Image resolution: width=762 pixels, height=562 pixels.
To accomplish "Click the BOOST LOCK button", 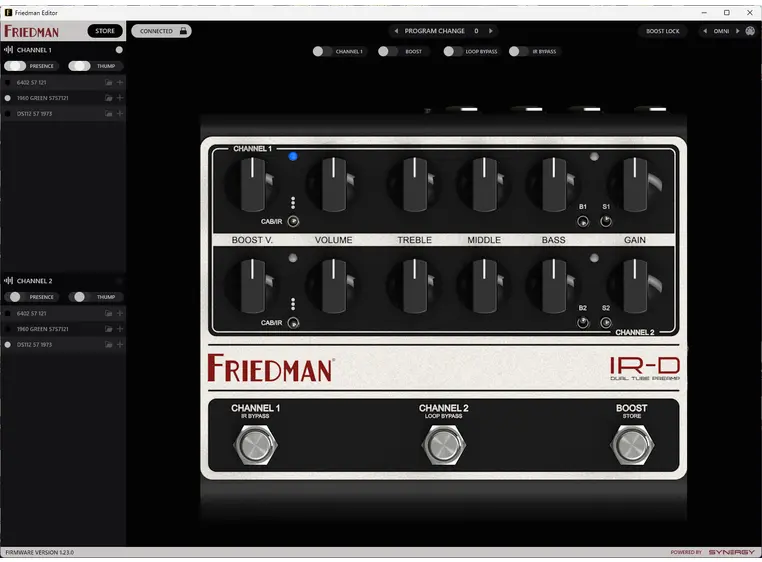I will click(662, 31).
